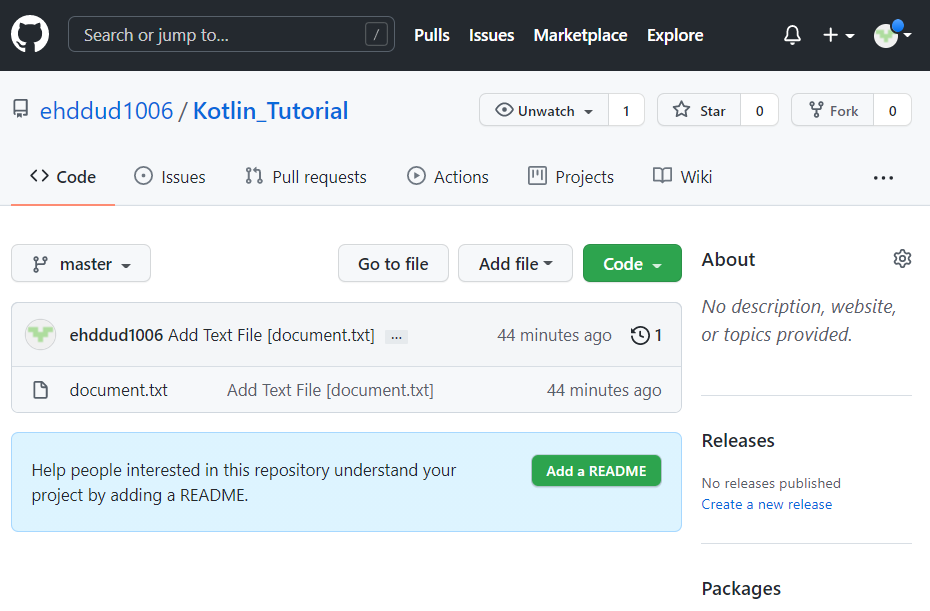Open the Packages heading link
Viewport: 930px width, 611px height.
click(x=741, y=588)
